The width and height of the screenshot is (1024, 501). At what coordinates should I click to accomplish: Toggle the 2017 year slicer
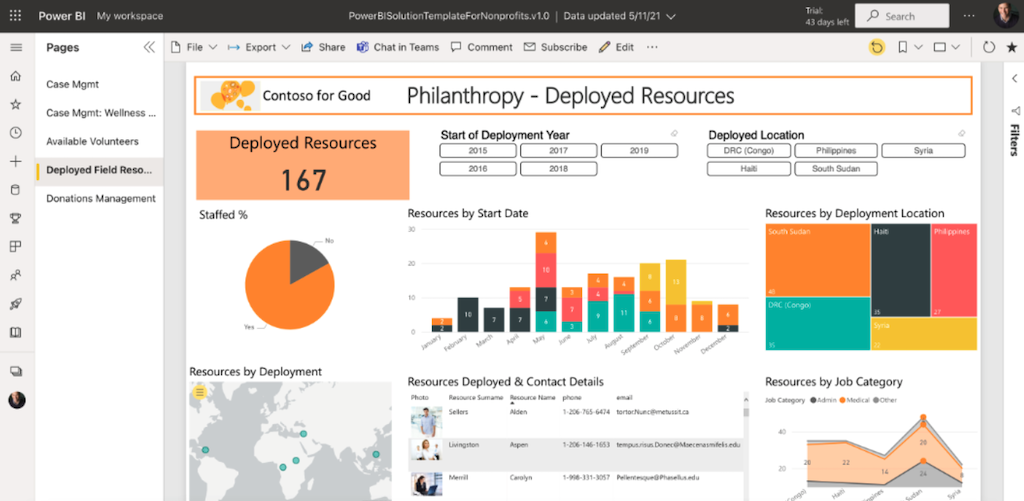pyautogui.click(x=558, y=151)
